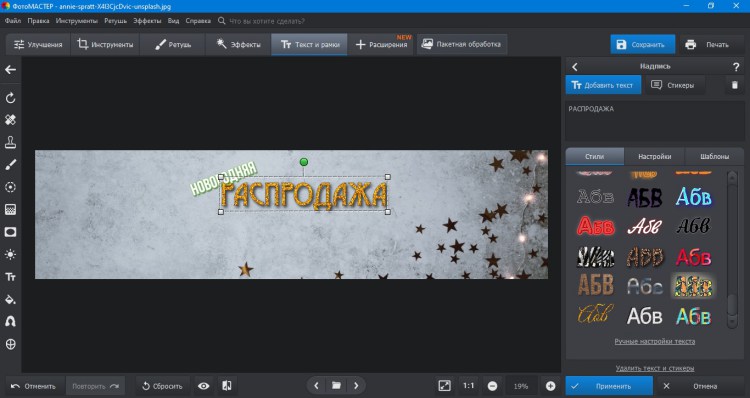Switch to the Ретушь toolbar tab

coord(173,44)
